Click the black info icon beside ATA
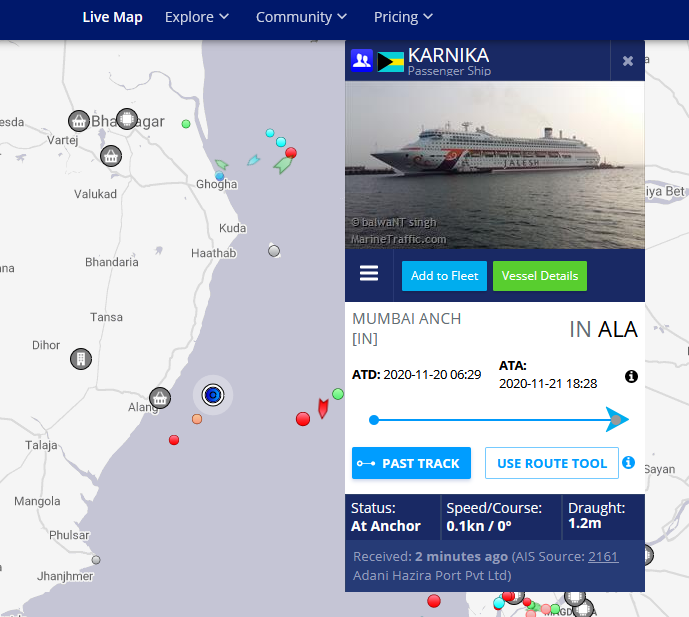Viewport: 689px width, 617px height. coord(631,376)
